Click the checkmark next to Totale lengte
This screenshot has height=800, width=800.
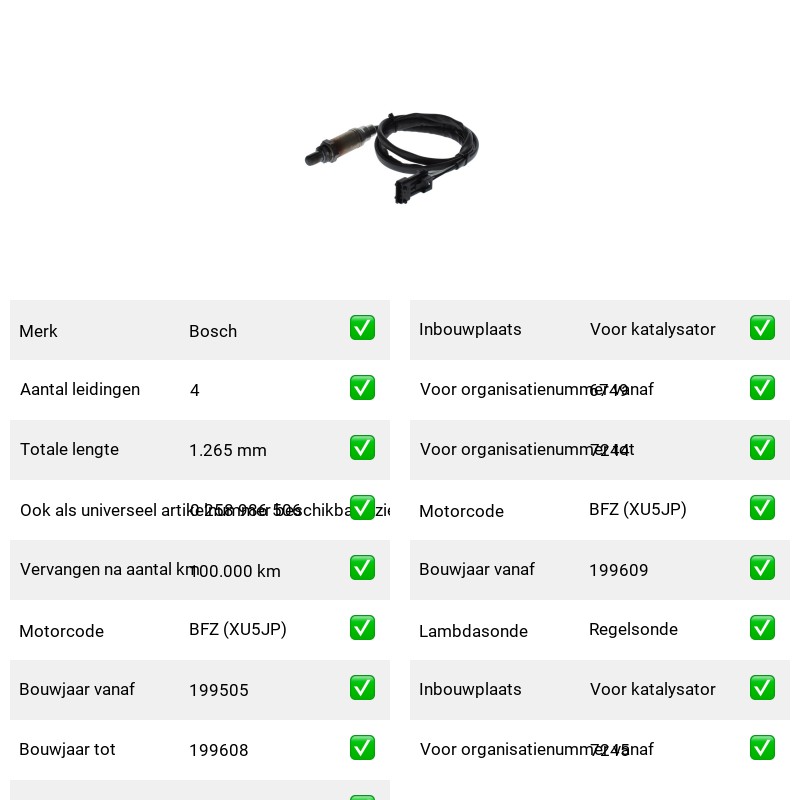tap(362, 447)
